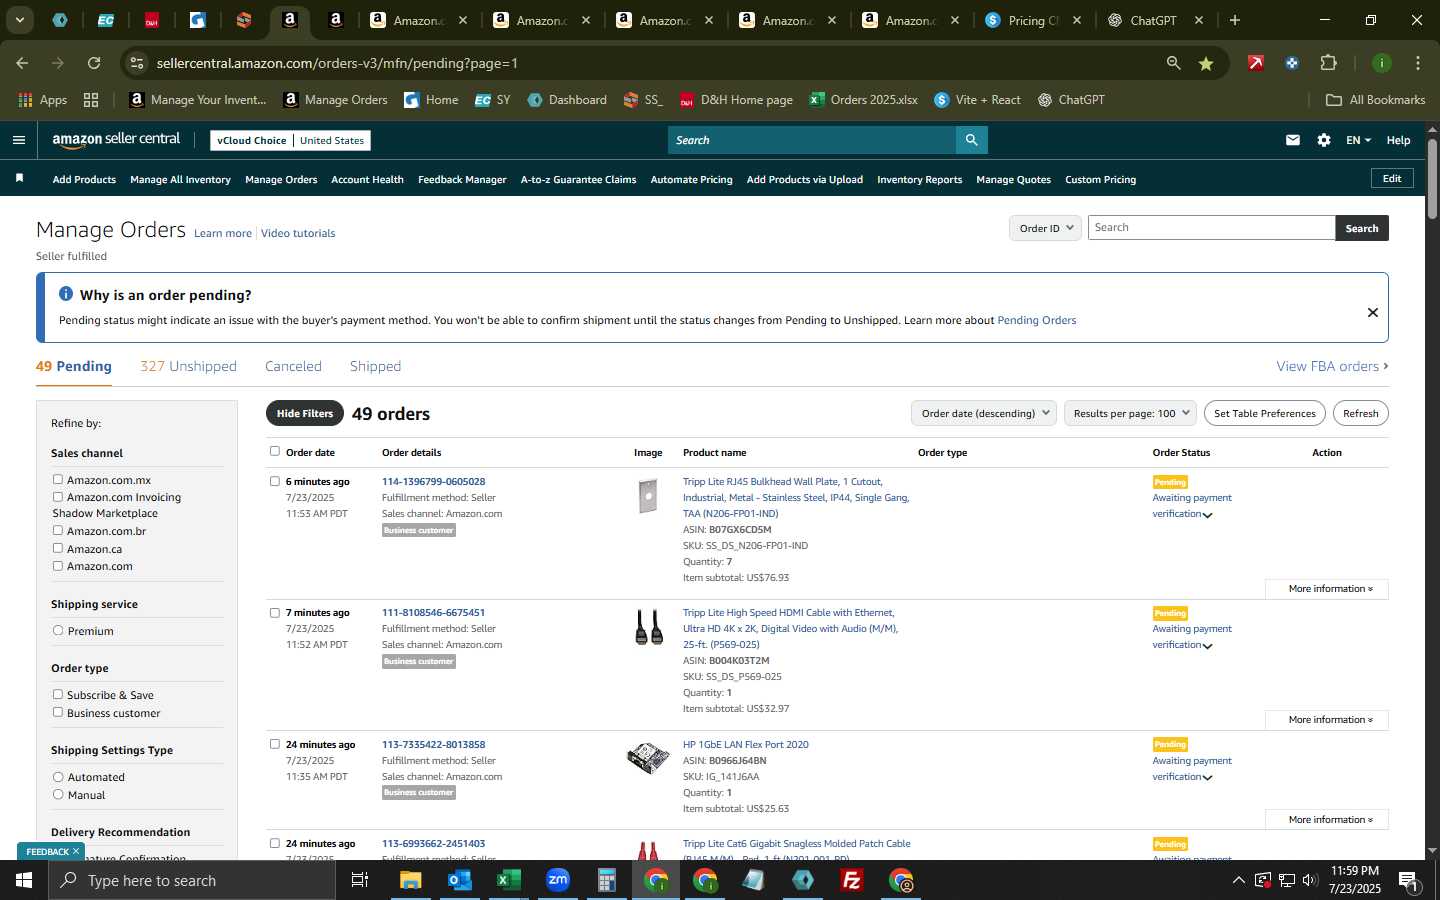
Task: Bookmark this page with the star icon
Action: pos(1206,63)
